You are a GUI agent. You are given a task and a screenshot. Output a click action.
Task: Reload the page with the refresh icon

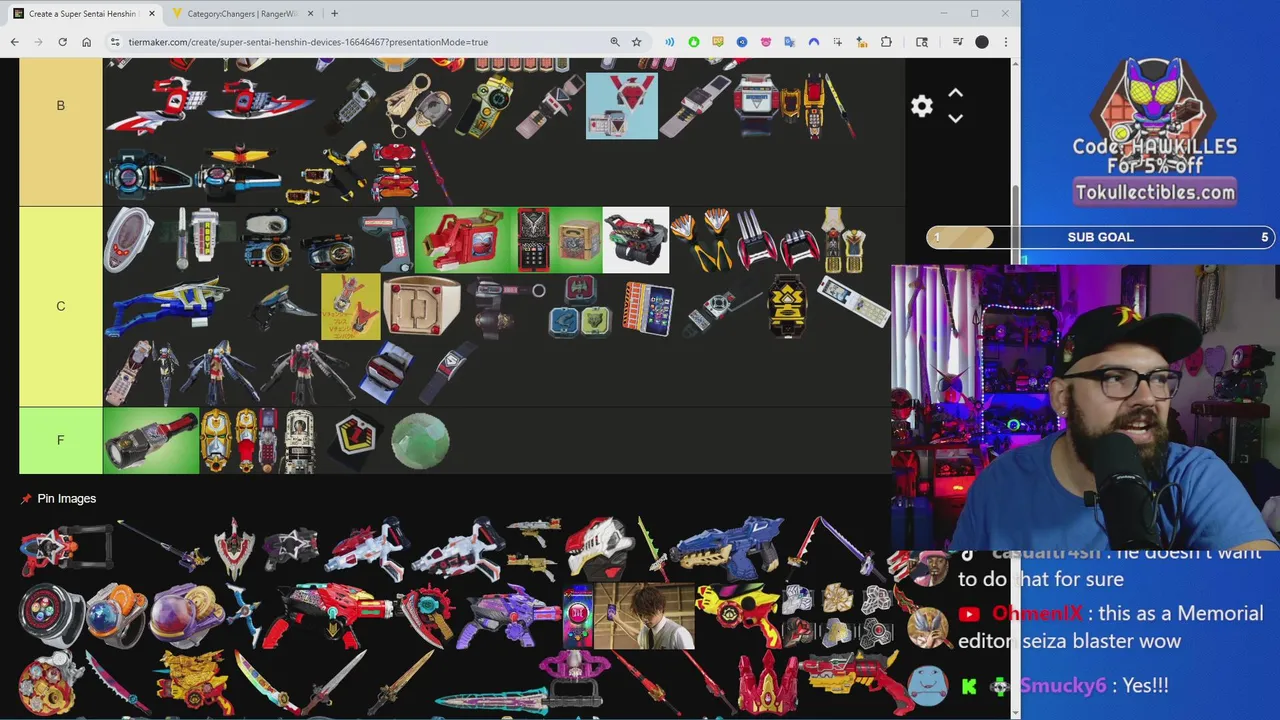pyautogui.click(x=62, y=42)
